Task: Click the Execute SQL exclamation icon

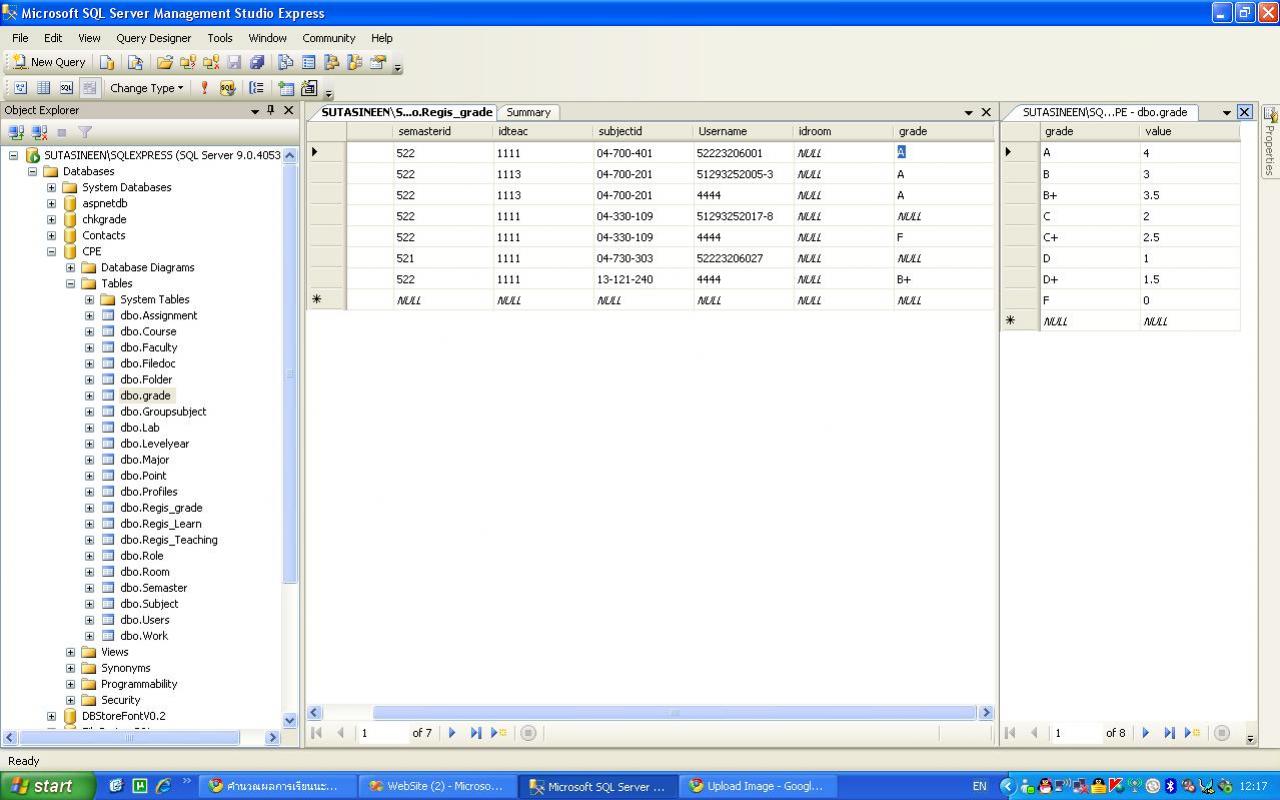Action: pyautogui.click(x=204, y=88)
